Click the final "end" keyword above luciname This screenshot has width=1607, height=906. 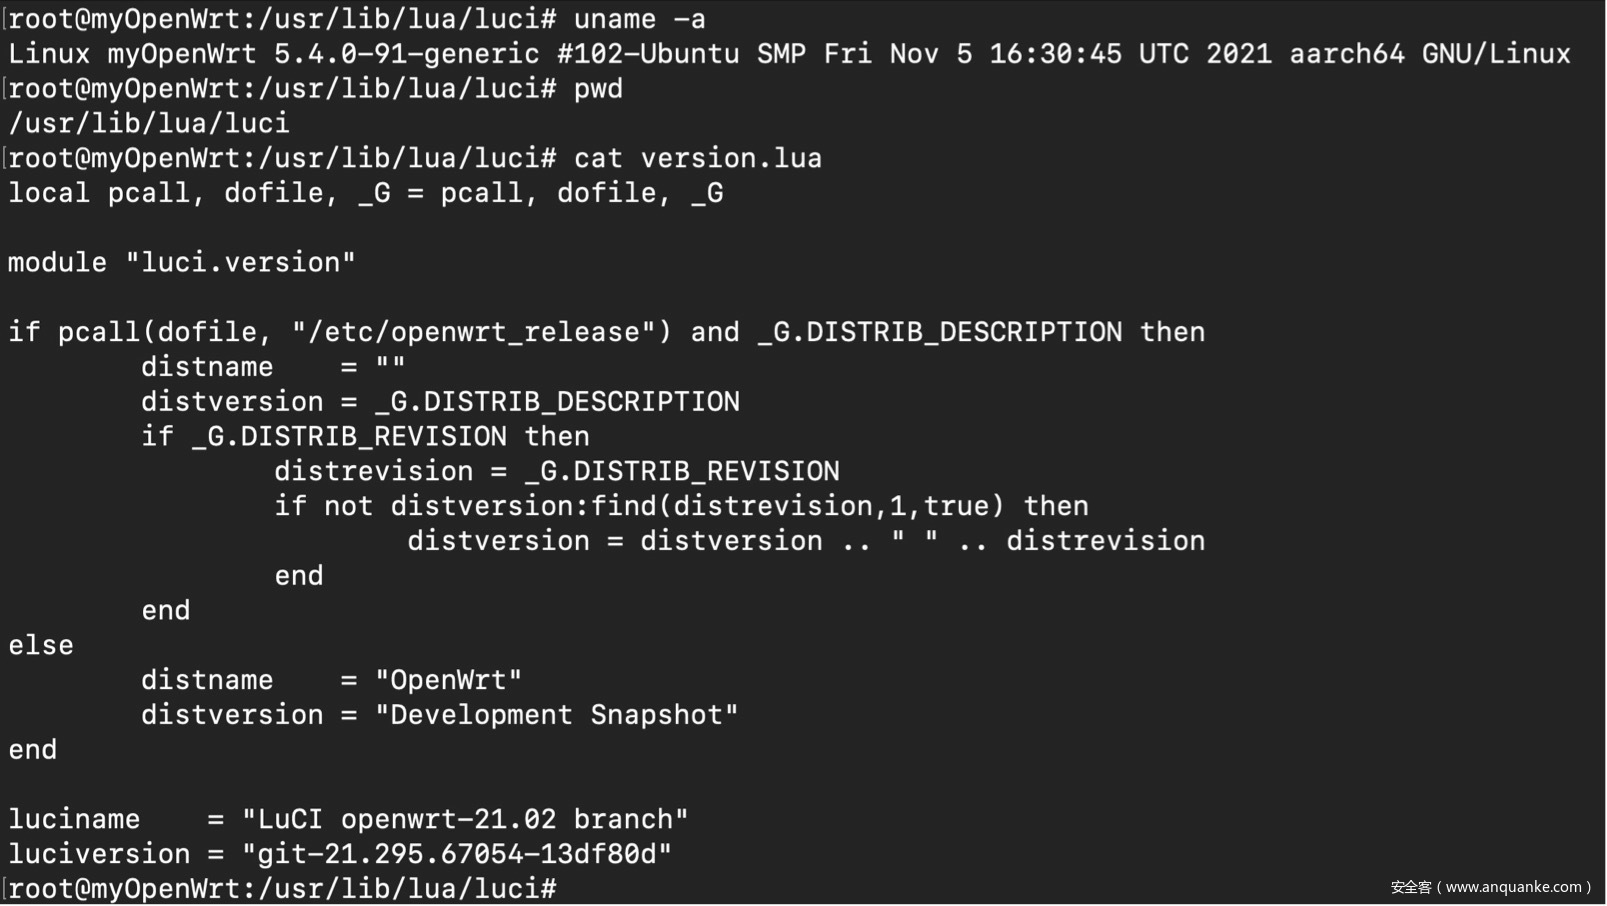pos(33,750)
